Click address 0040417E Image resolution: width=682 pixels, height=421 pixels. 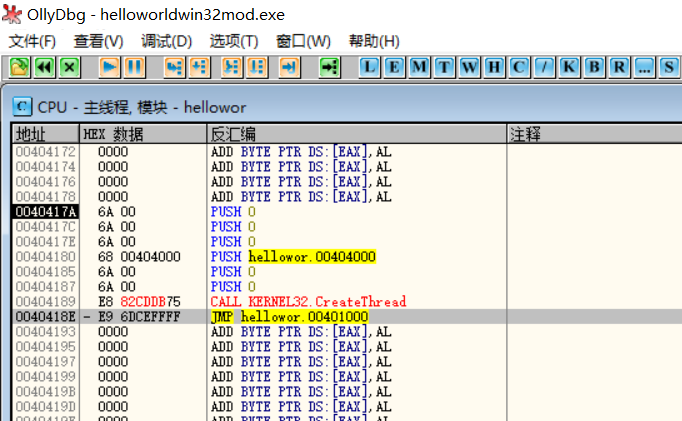tap(46, 242)
